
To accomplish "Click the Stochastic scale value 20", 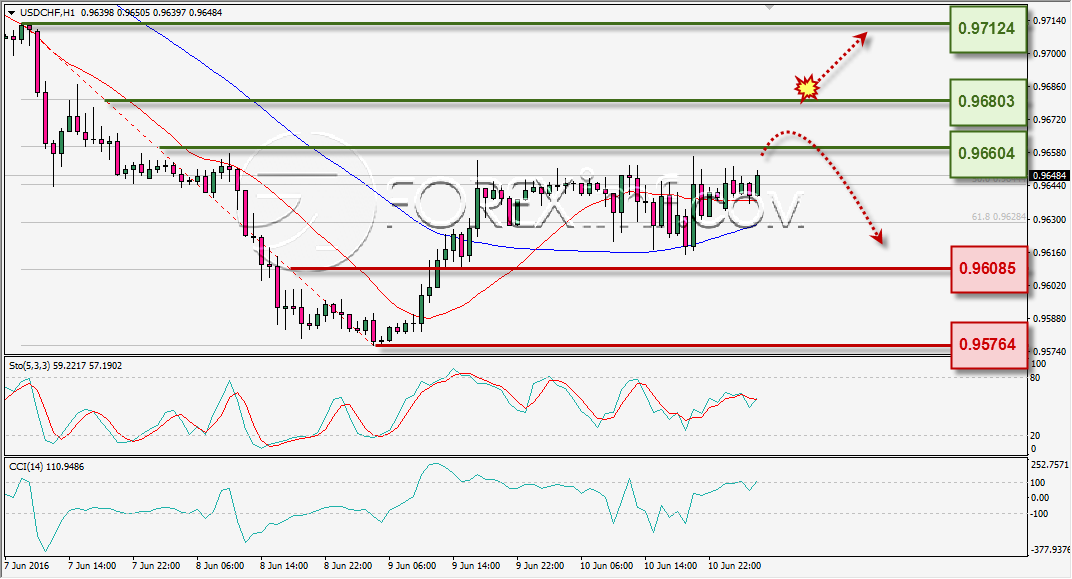I will pyautogui.click(x=1035, y=435).
